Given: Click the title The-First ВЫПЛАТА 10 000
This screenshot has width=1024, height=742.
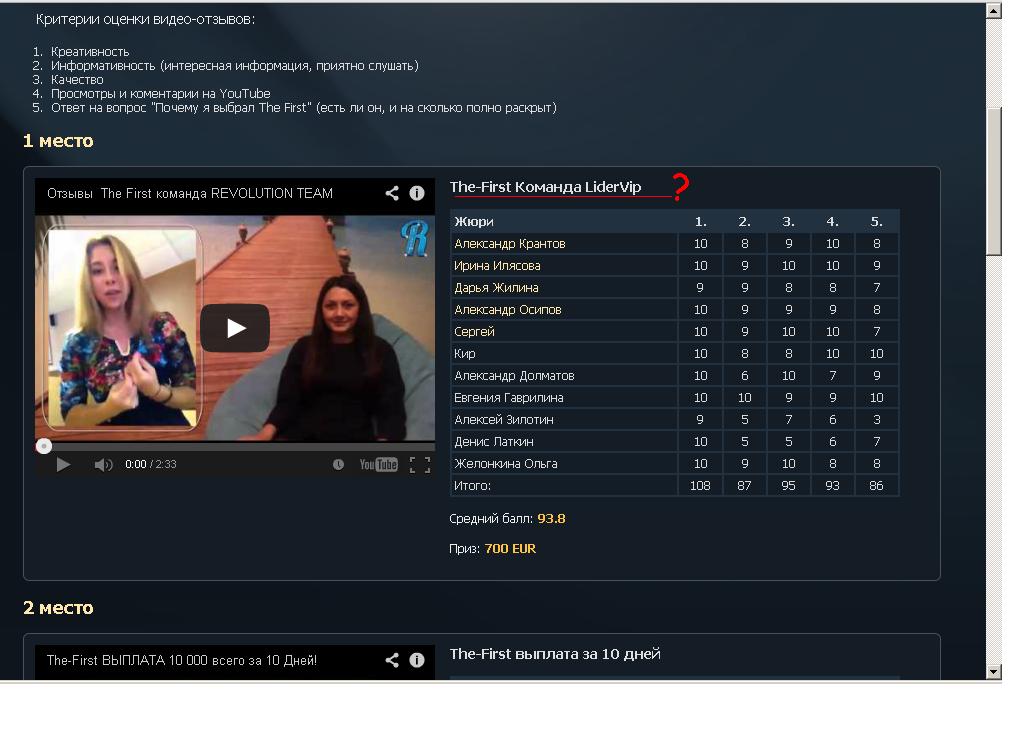Looking at the screenshot, I should [x=182, y=660].
